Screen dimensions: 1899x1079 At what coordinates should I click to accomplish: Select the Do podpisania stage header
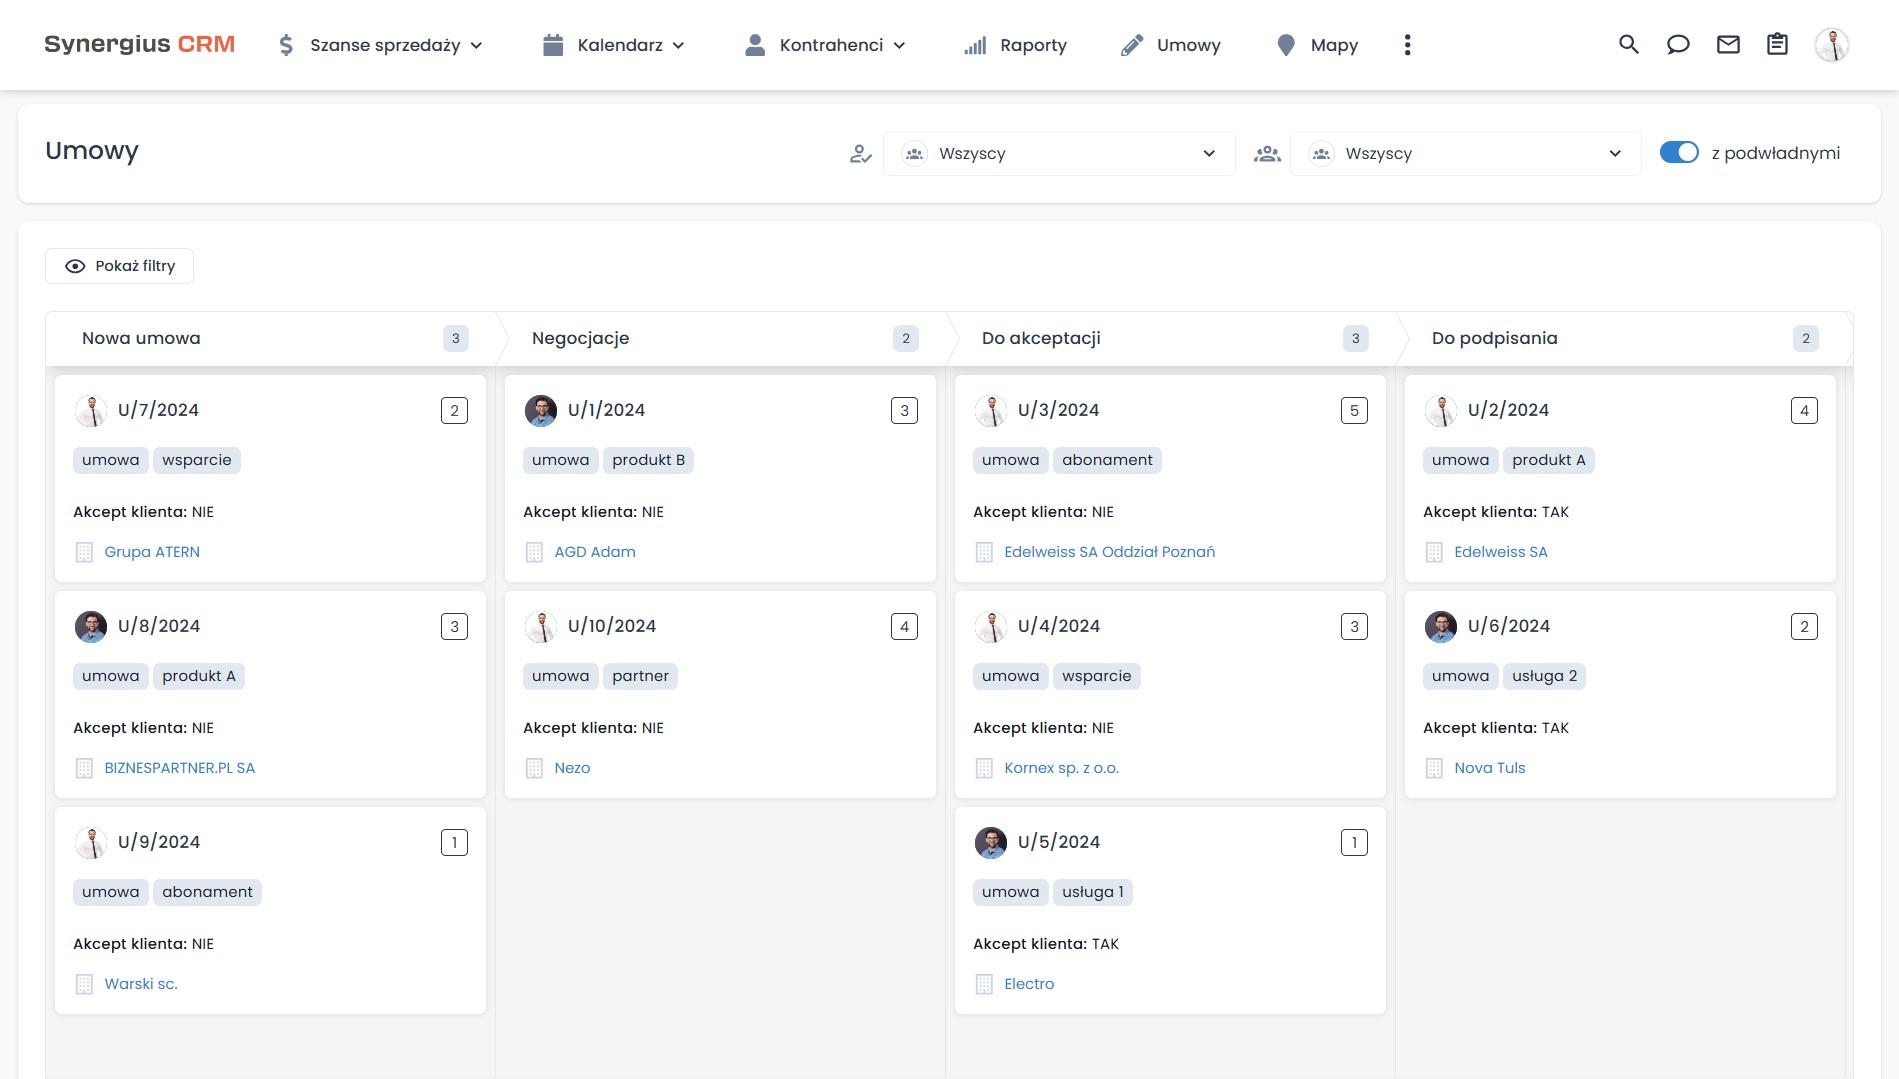[x=1494, y=338]
